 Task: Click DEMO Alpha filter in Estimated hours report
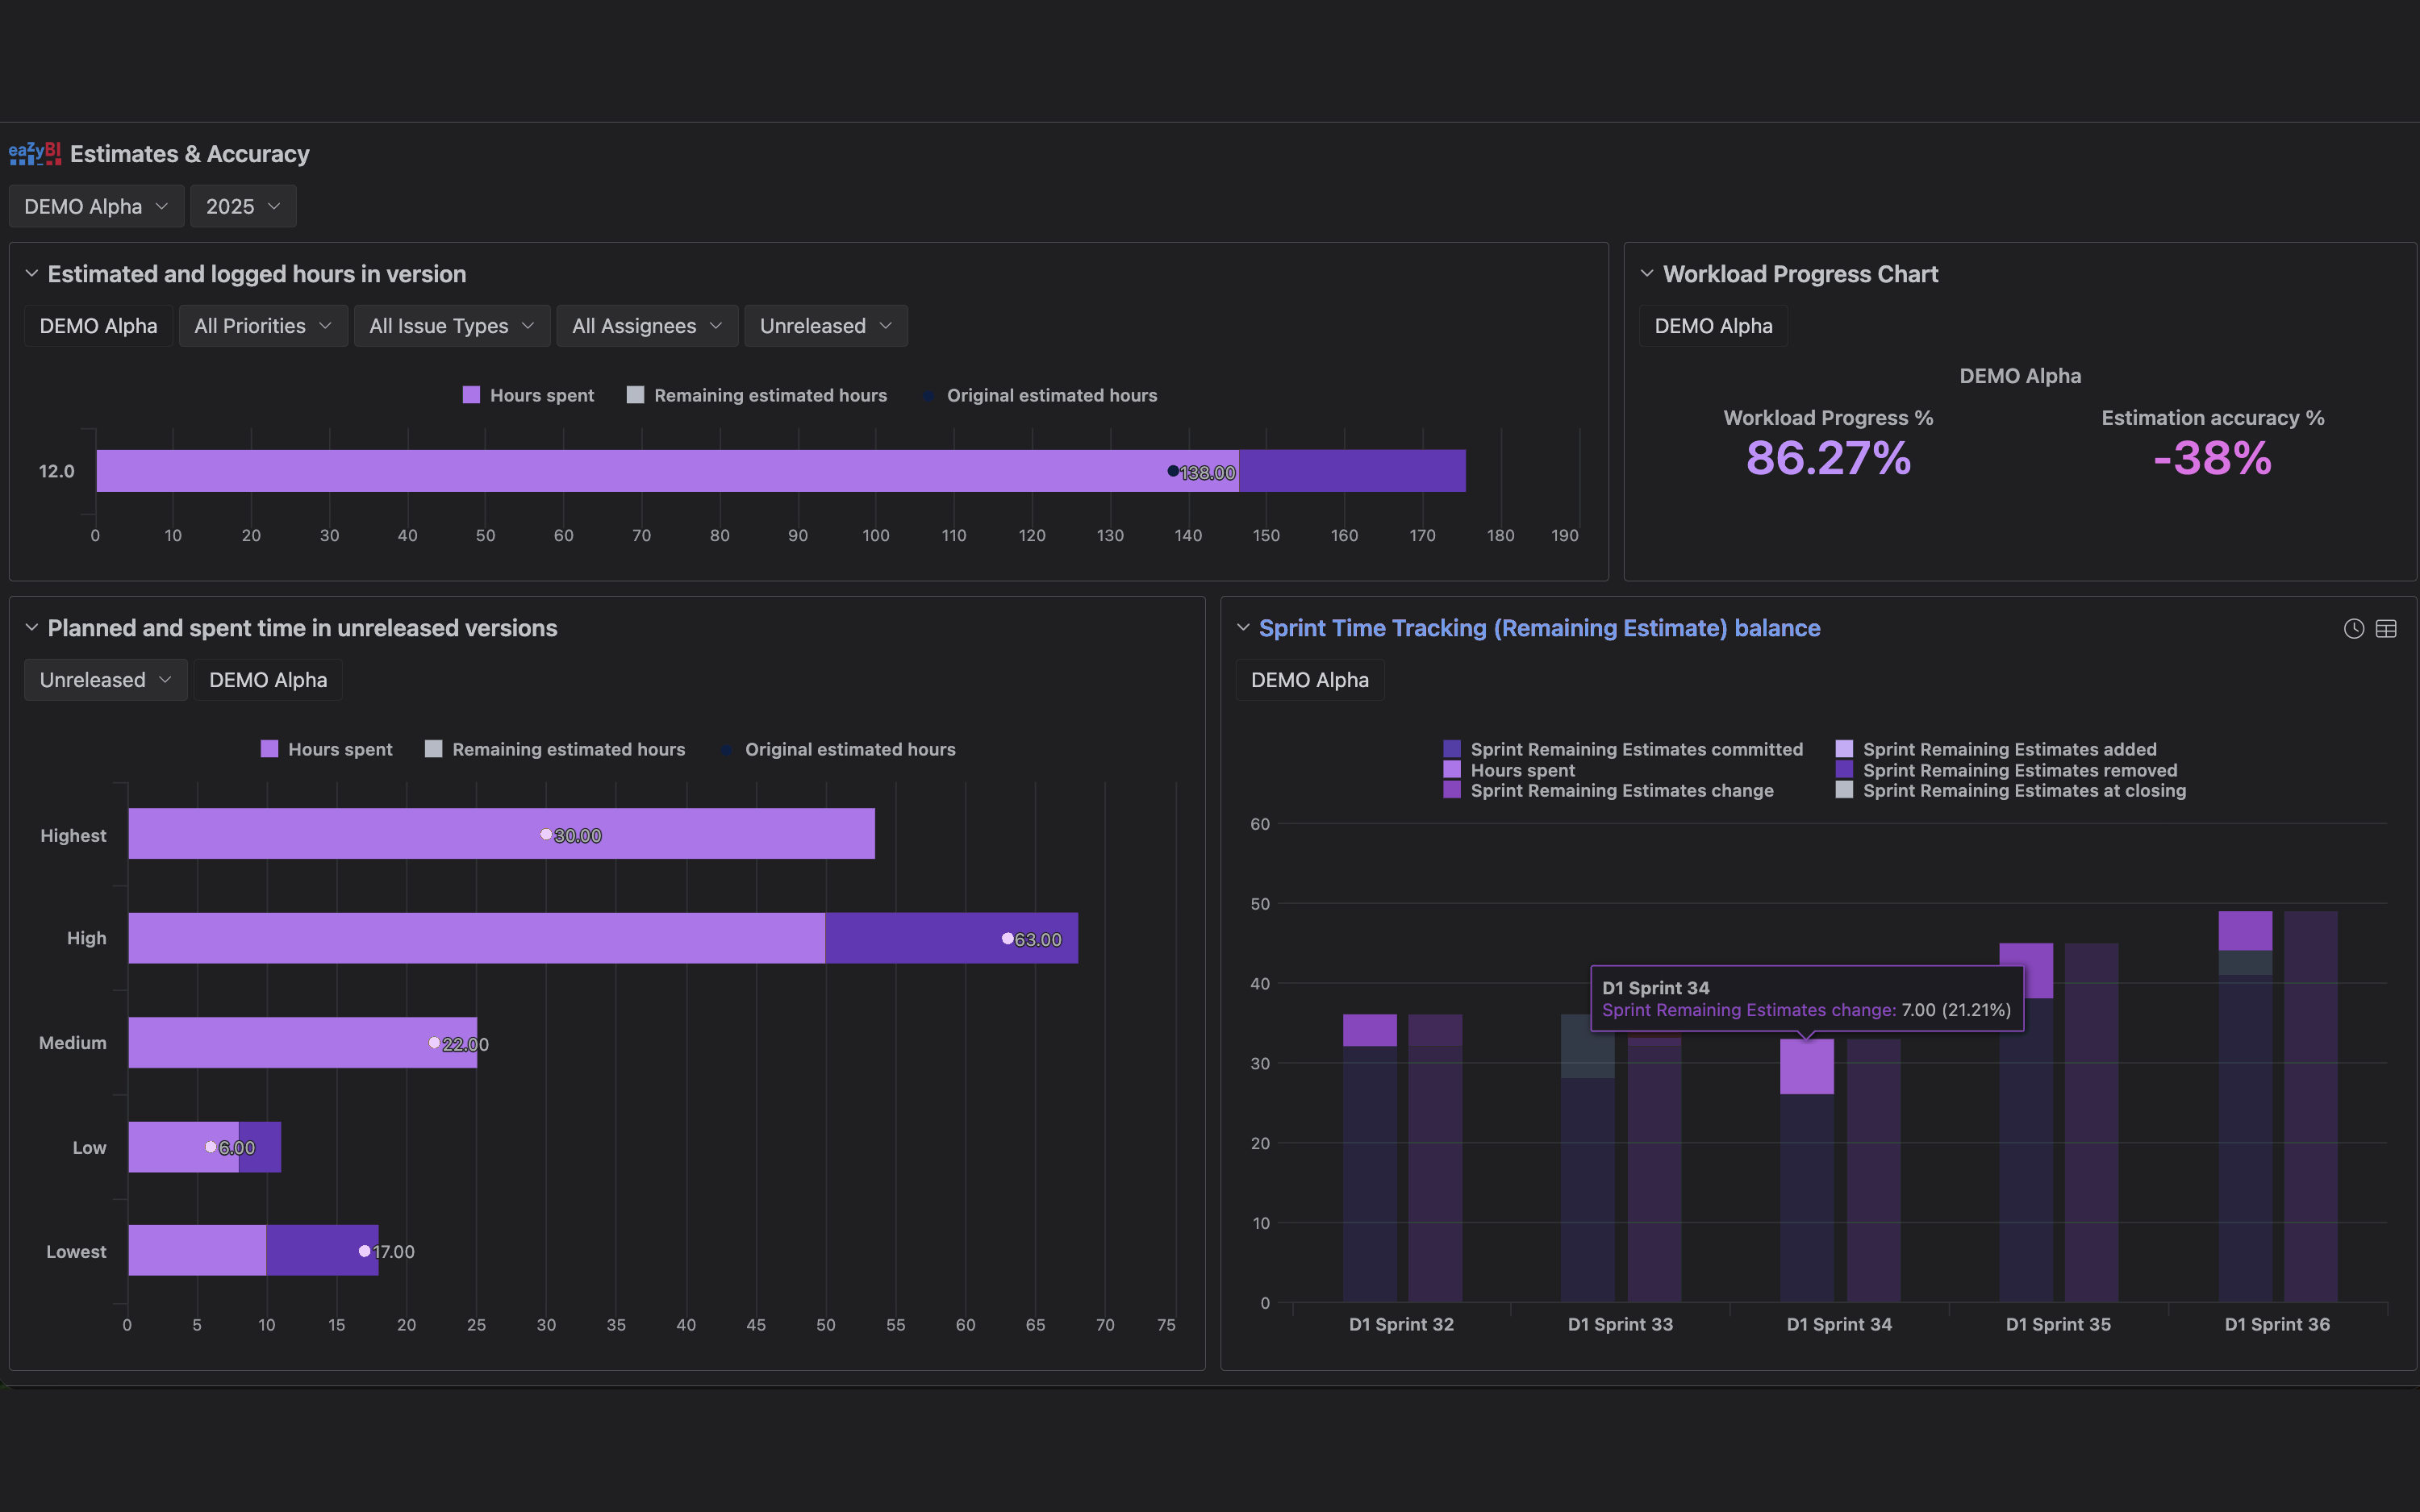point(98,326)
